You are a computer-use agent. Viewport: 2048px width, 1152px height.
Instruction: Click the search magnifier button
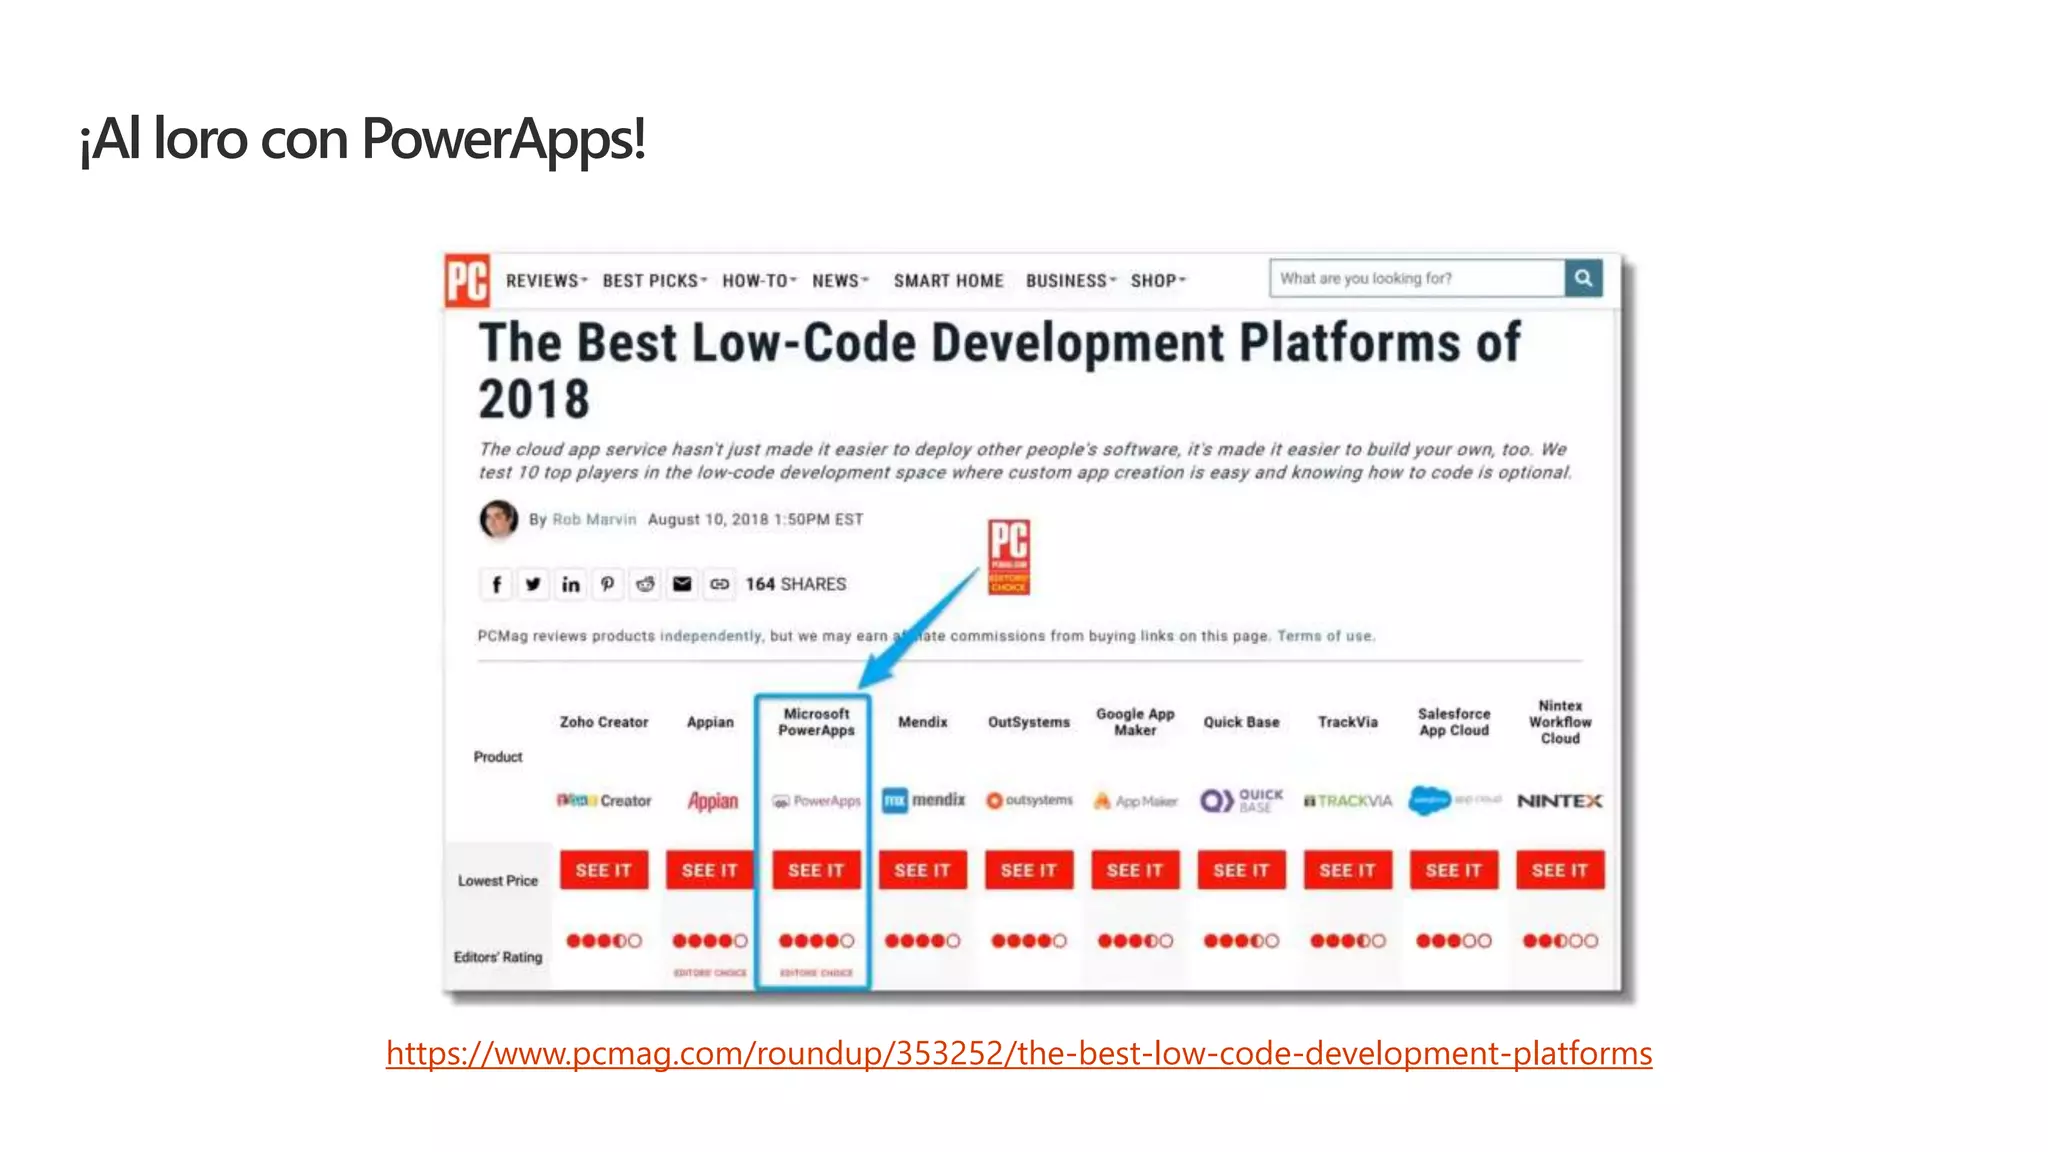1583,278
